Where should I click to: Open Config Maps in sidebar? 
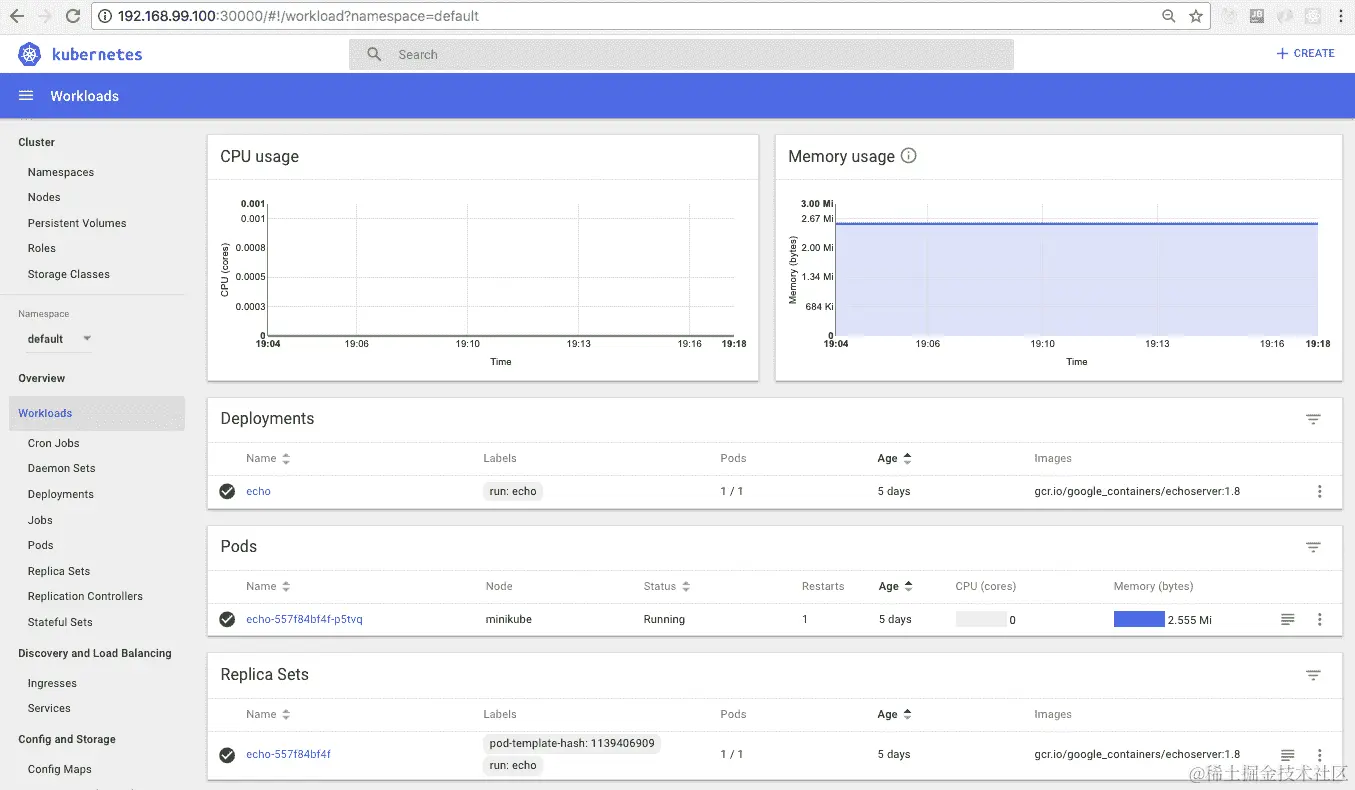point(60,769)
